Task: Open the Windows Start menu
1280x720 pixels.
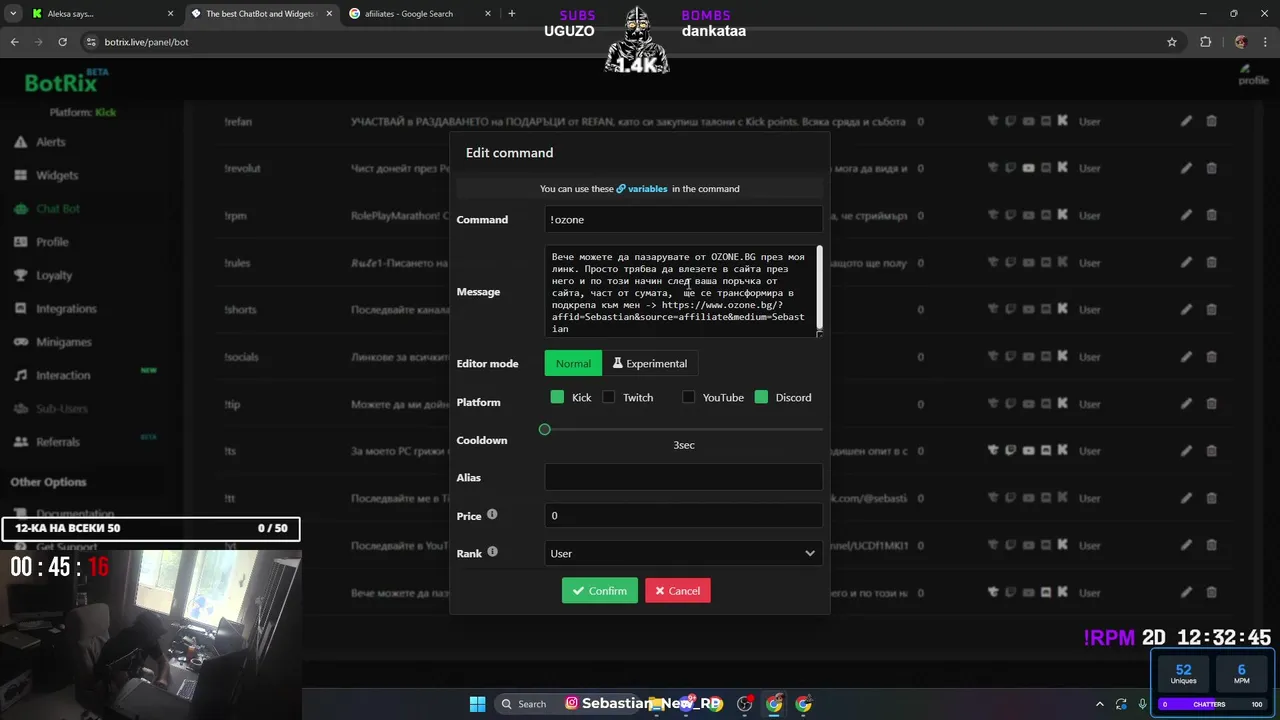Action: [x=477, y=704]
